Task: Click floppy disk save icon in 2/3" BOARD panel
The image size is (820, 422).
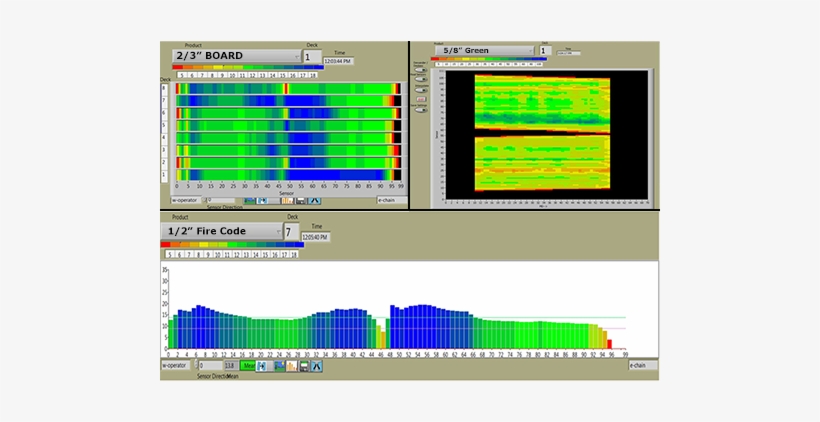Action: pyautogui.click(x=301, y=200)
